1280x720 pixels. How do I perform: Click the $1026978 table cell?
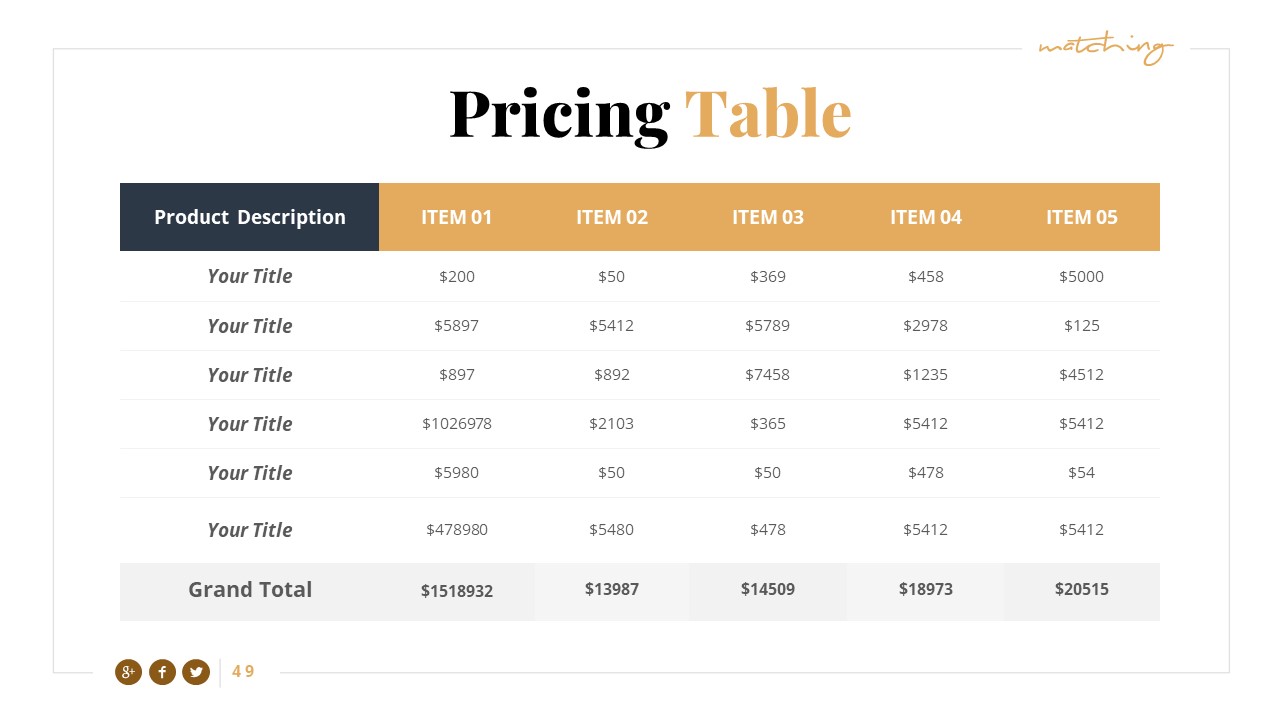pos(457,424)
